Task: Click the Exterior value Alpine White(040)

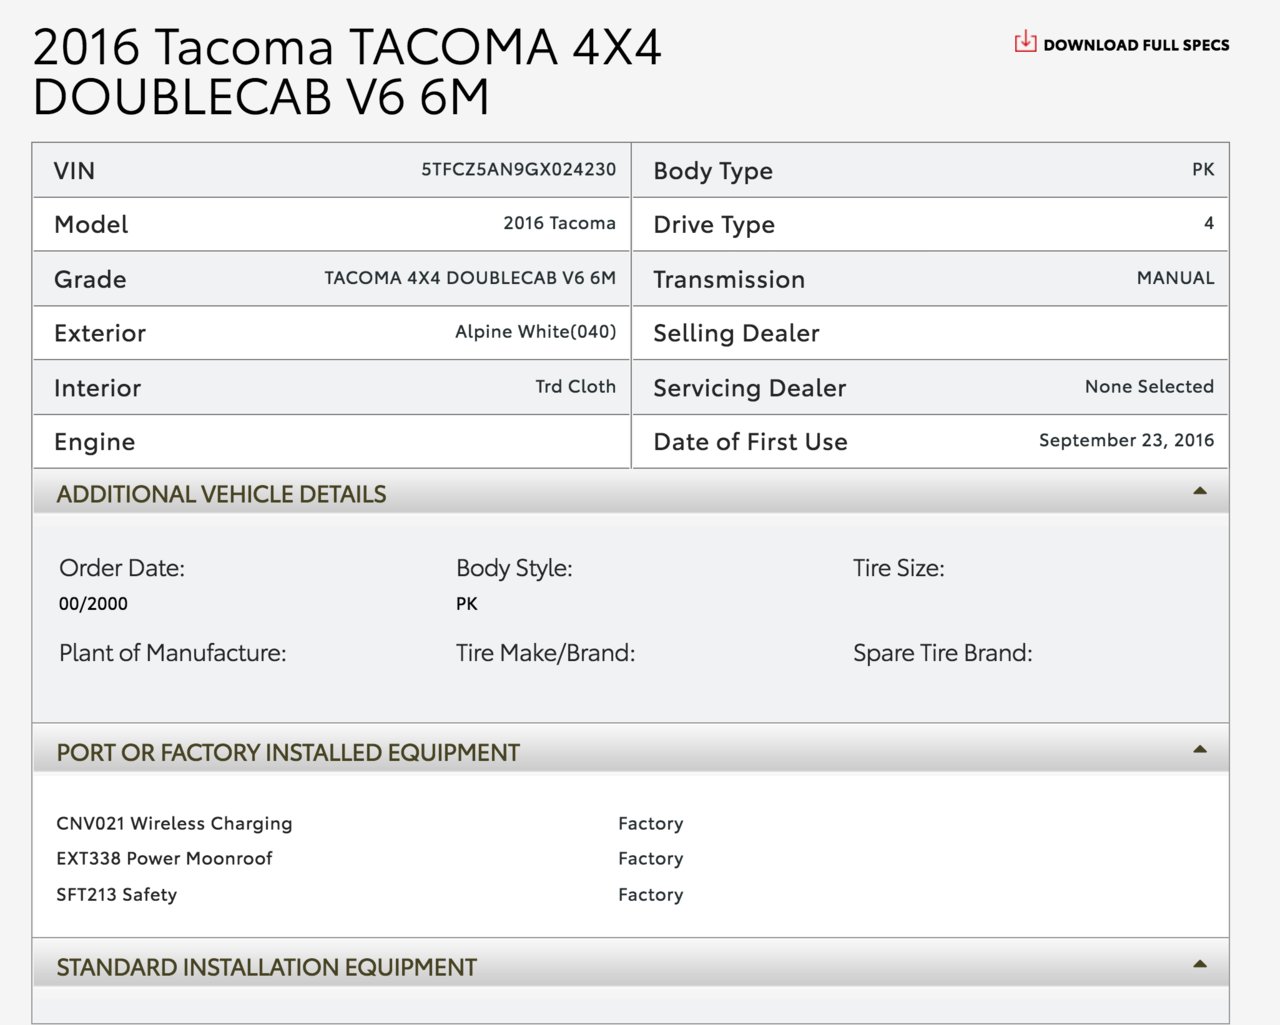Action: pos(535,332)
